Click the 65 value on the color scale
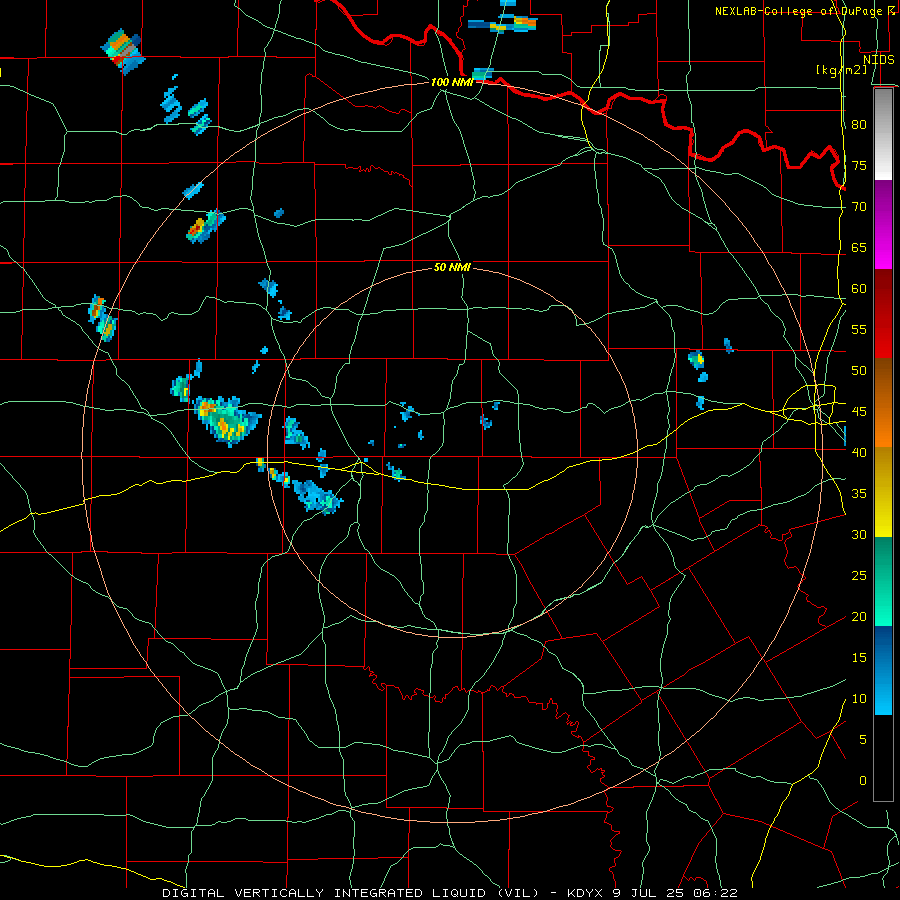 point(859,247)
